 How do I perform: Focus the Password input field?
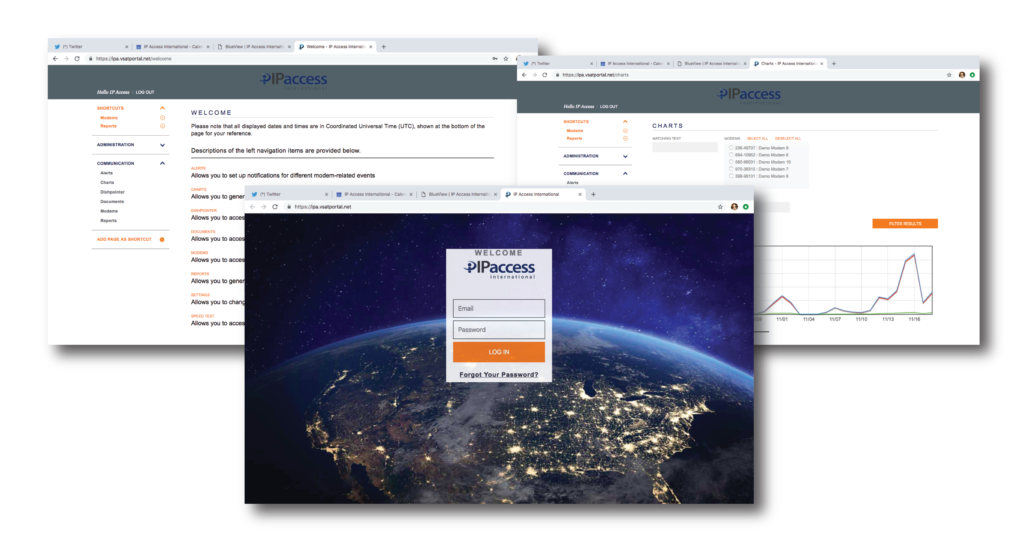coord(498,330)
